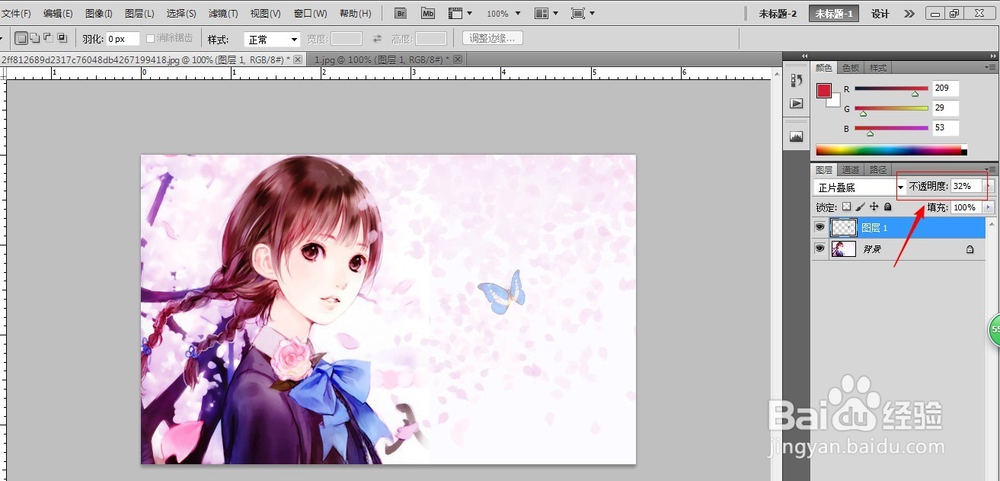Hide 图层 1 via its eye icon

pos(820,227)
